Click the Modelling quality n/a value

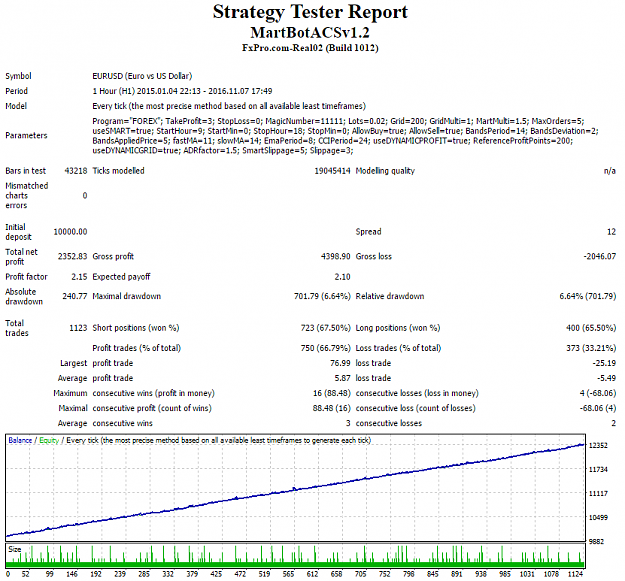[x=610, y=171]
